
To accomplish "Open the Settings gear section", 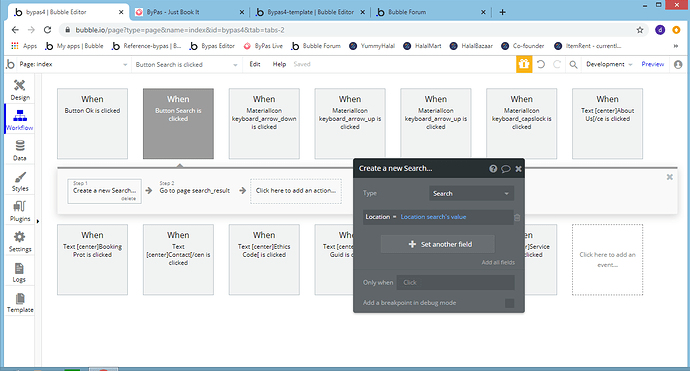I will click(x=20, y=242).
